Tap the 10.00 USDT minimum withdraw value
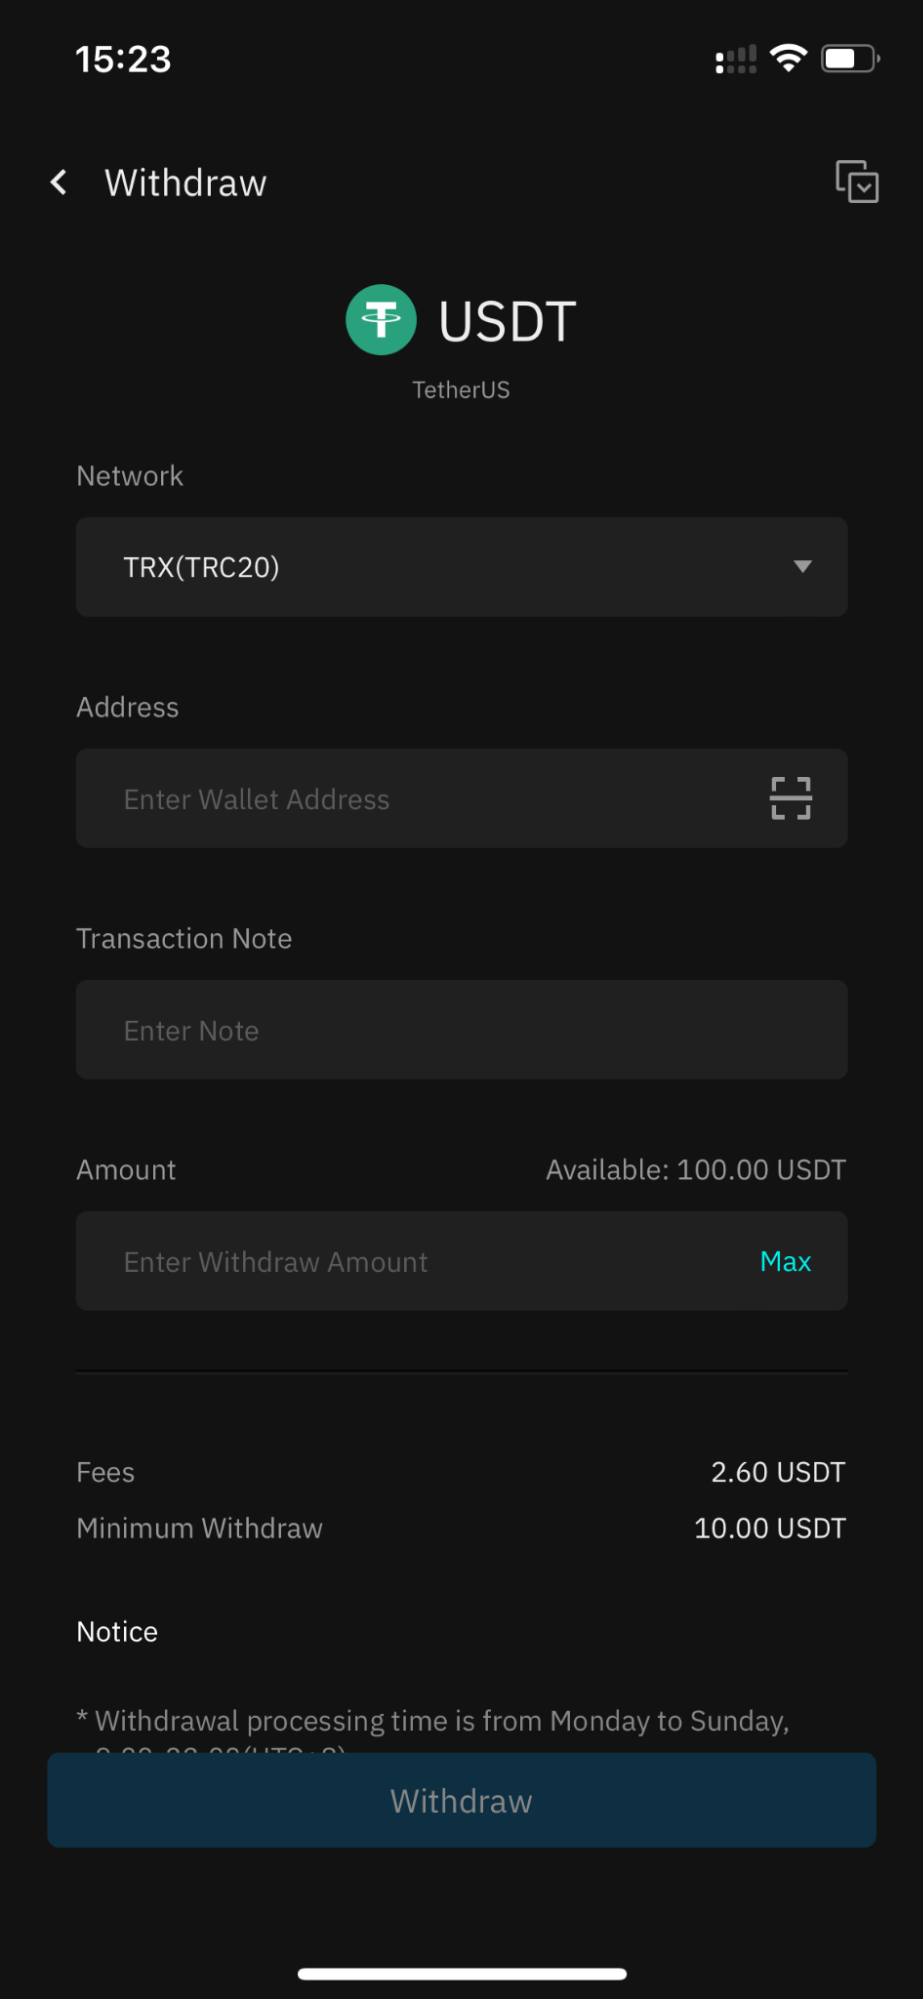Image resolution: width=924 pixels, height=1999 pixels. (770, 1528)
